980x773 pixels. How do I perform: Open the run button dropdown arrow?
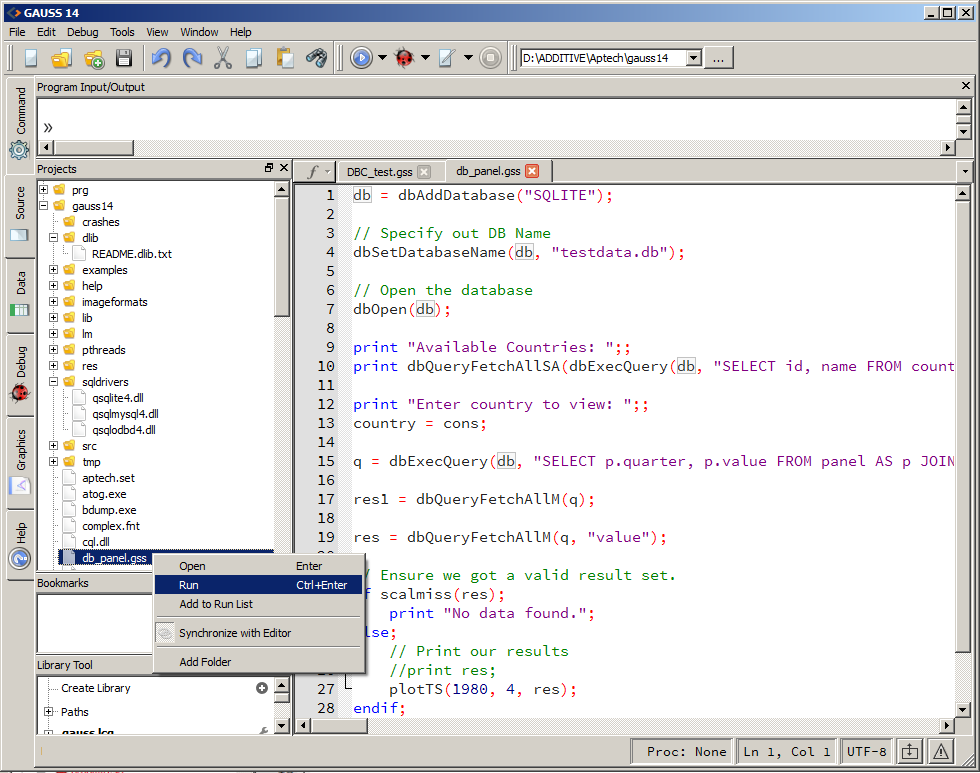(x=382, y=58)
